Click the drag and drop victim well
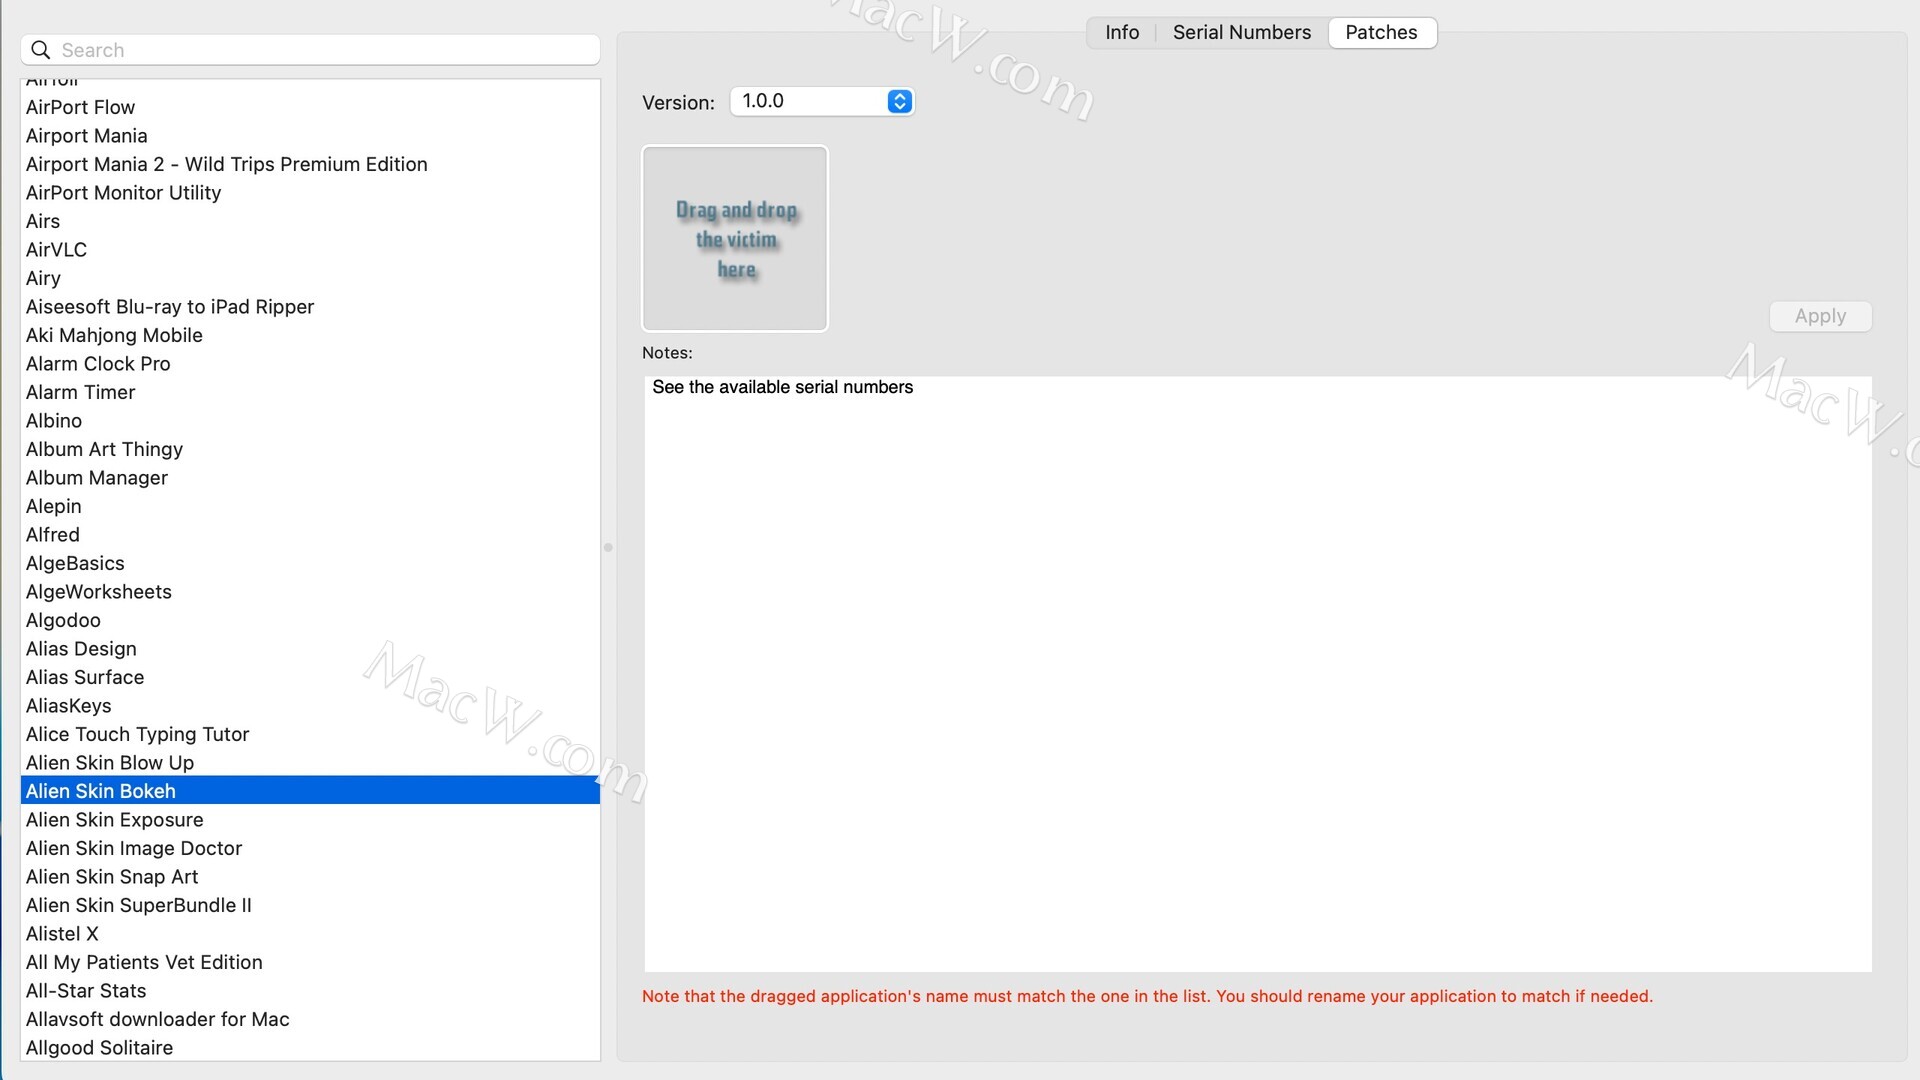 tap(735, 238)
